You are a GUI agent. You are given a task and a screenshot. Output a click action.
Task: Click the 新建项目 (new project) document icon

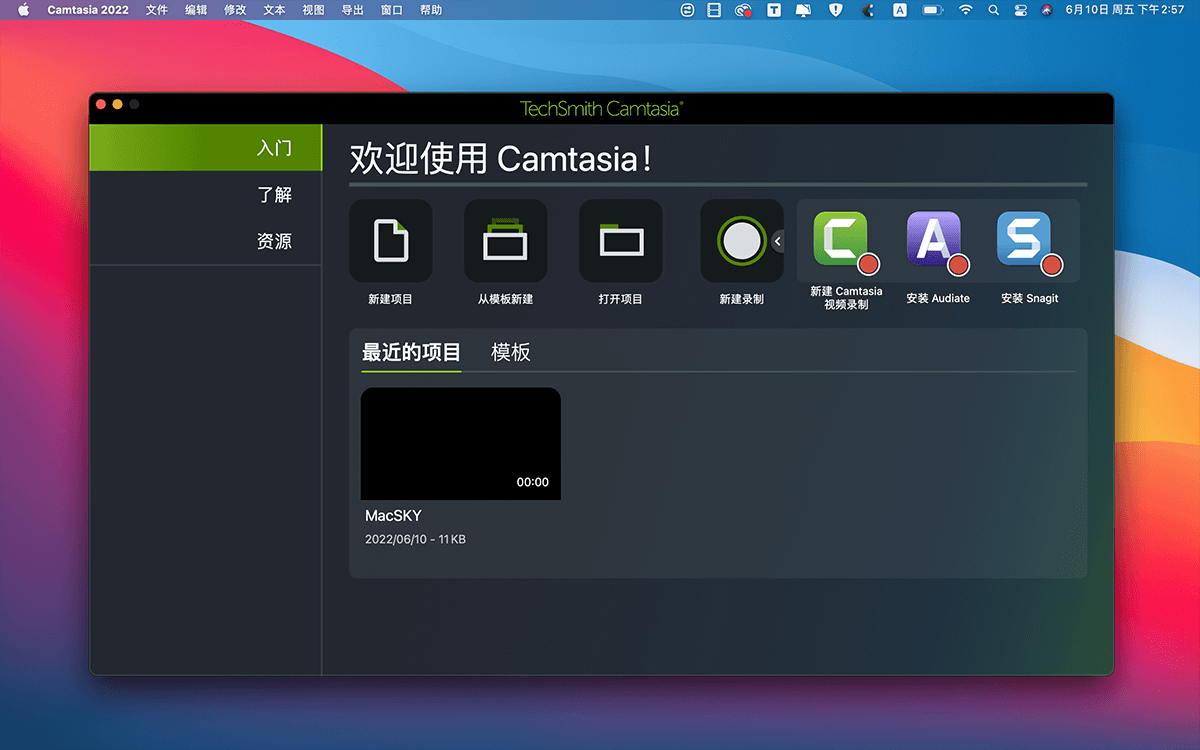point(391,241)
